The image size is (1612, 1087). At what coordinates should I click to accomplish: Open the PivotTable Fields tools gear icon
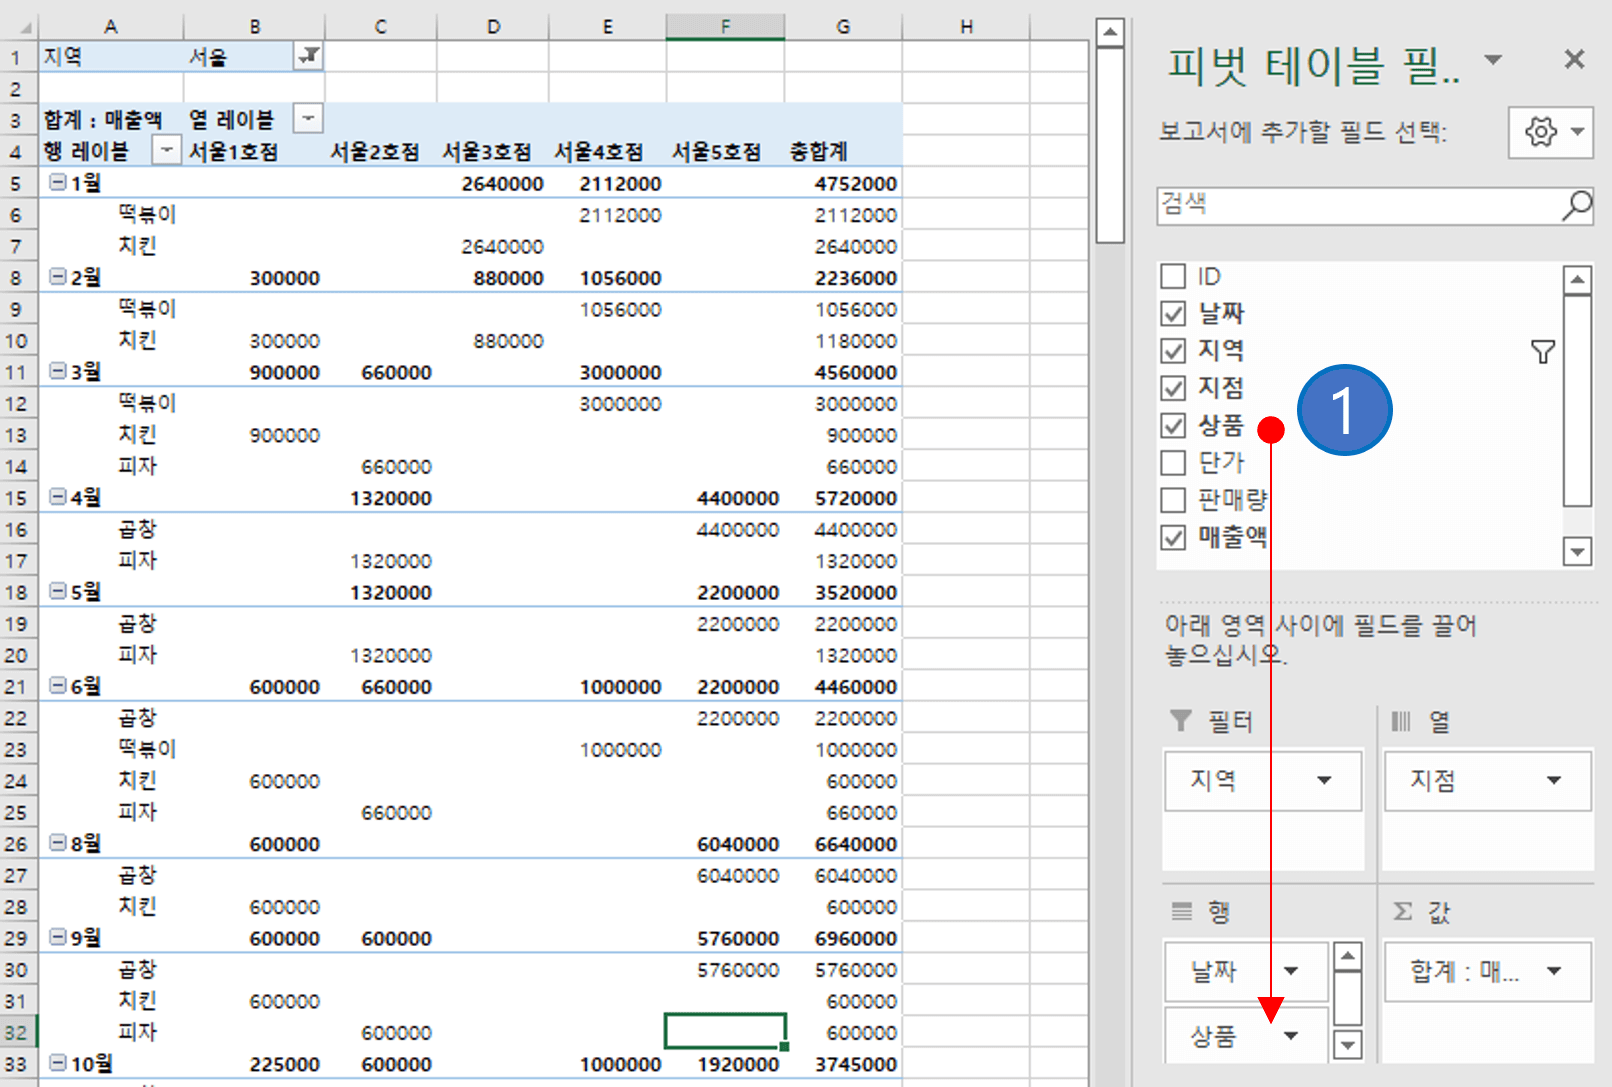pos(1540,132)
